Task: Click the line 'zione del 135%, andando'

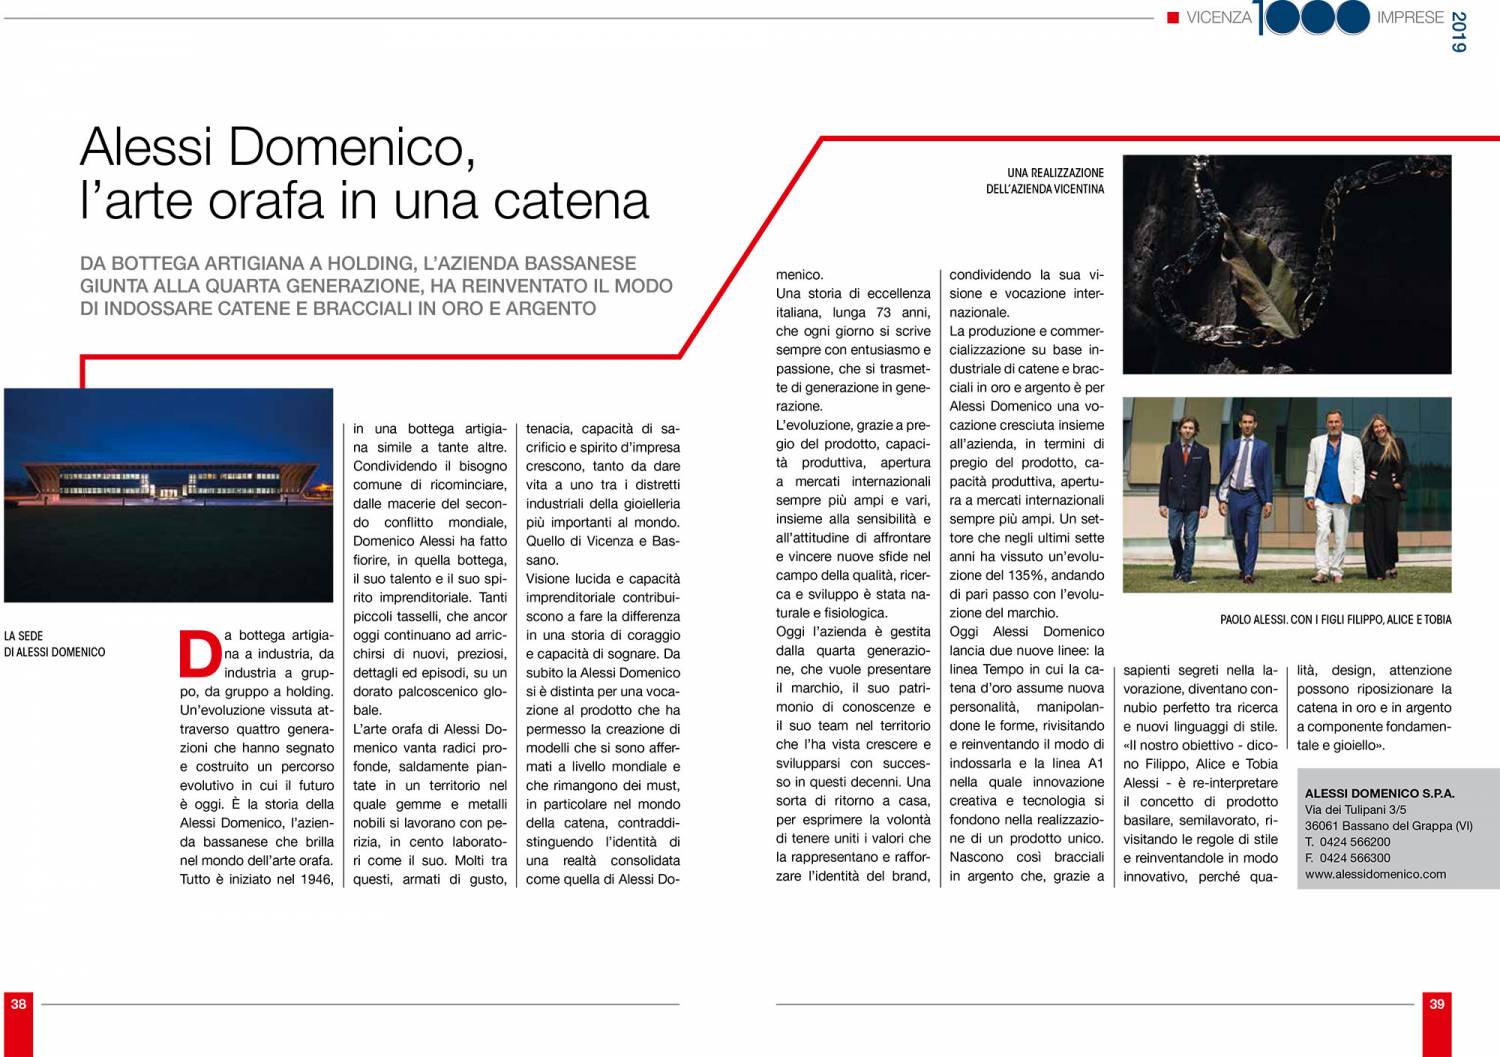Action: click(x=1027, y=575)
